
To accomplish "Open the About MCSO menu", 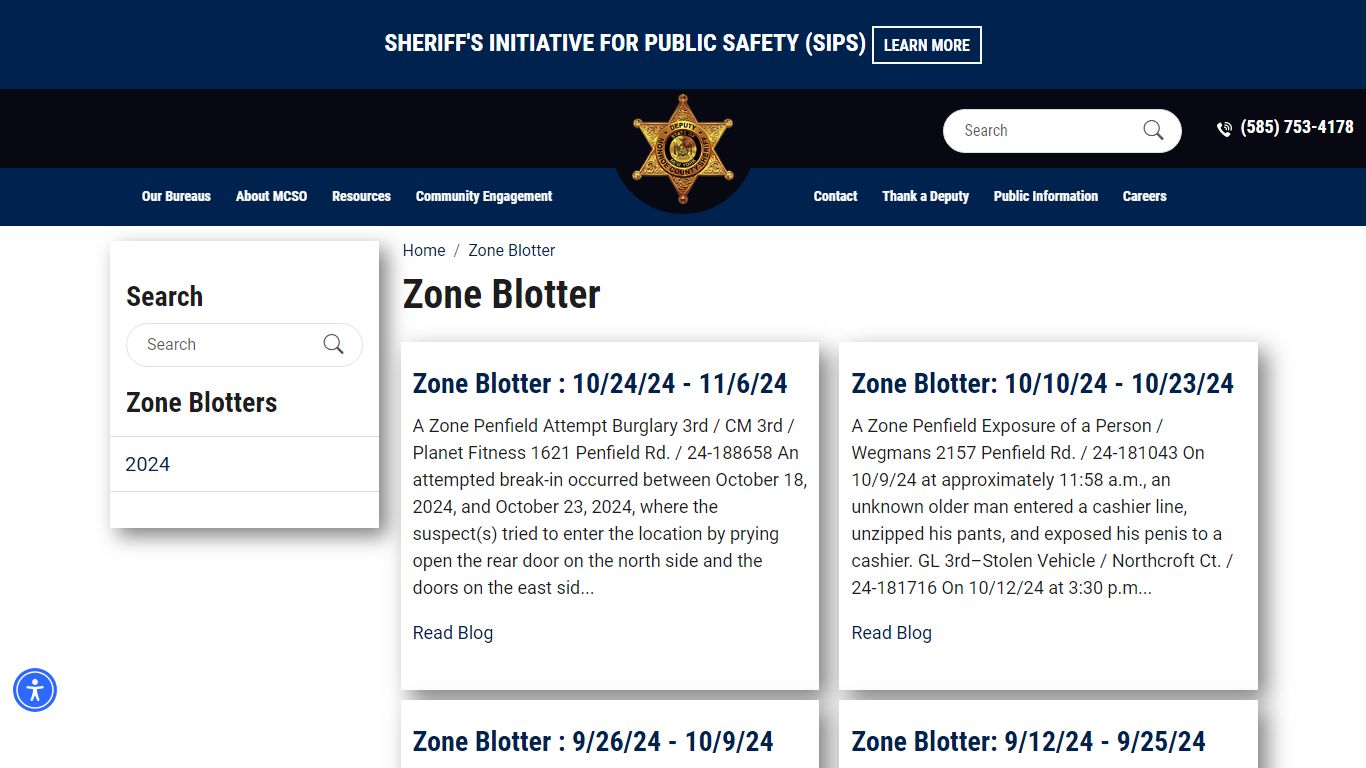I will pos(272,196).
